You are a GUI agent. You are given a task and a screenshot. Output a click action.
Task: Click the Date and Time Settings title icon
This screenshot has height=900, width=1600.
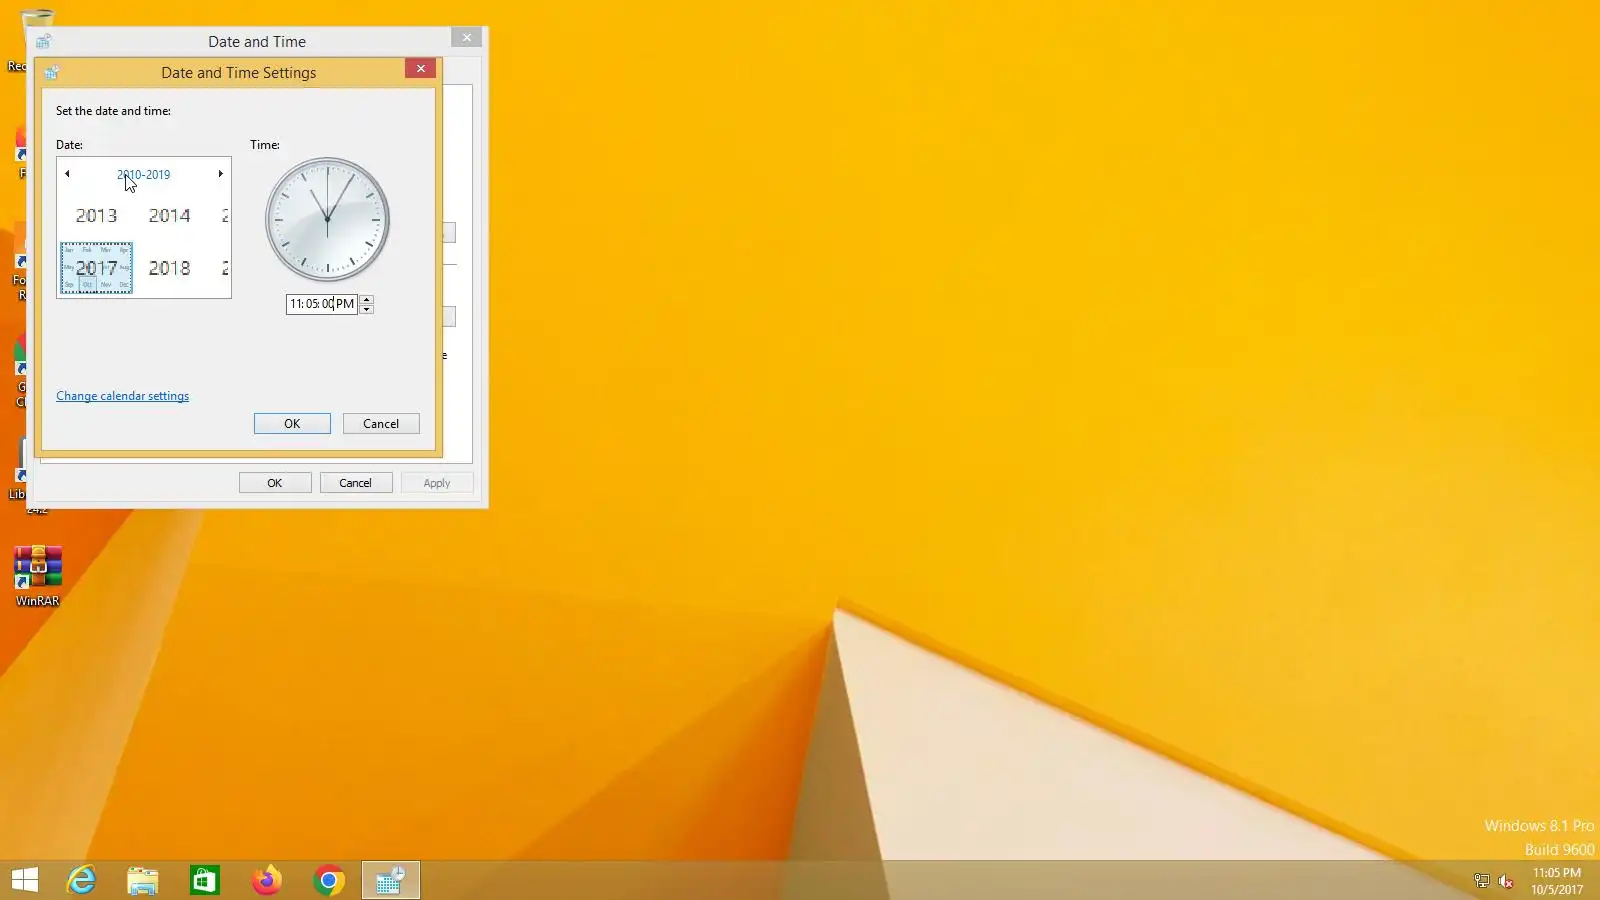point(52,72)
